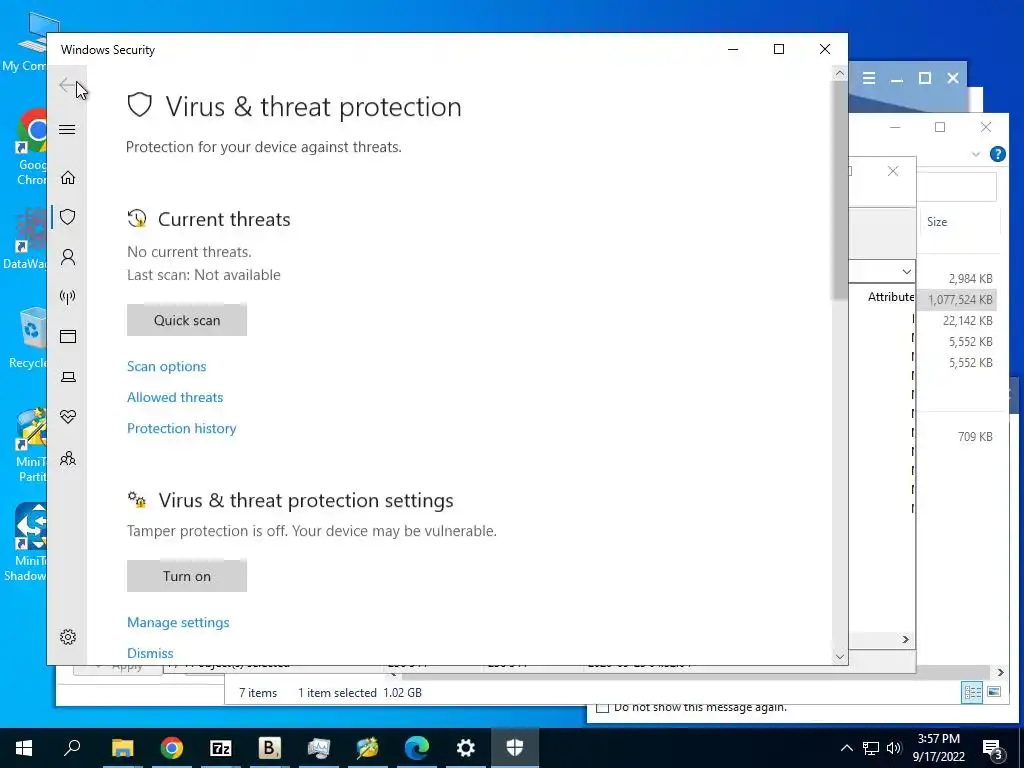
Task: Open the Windows Start menu
Action: [24, 748]
